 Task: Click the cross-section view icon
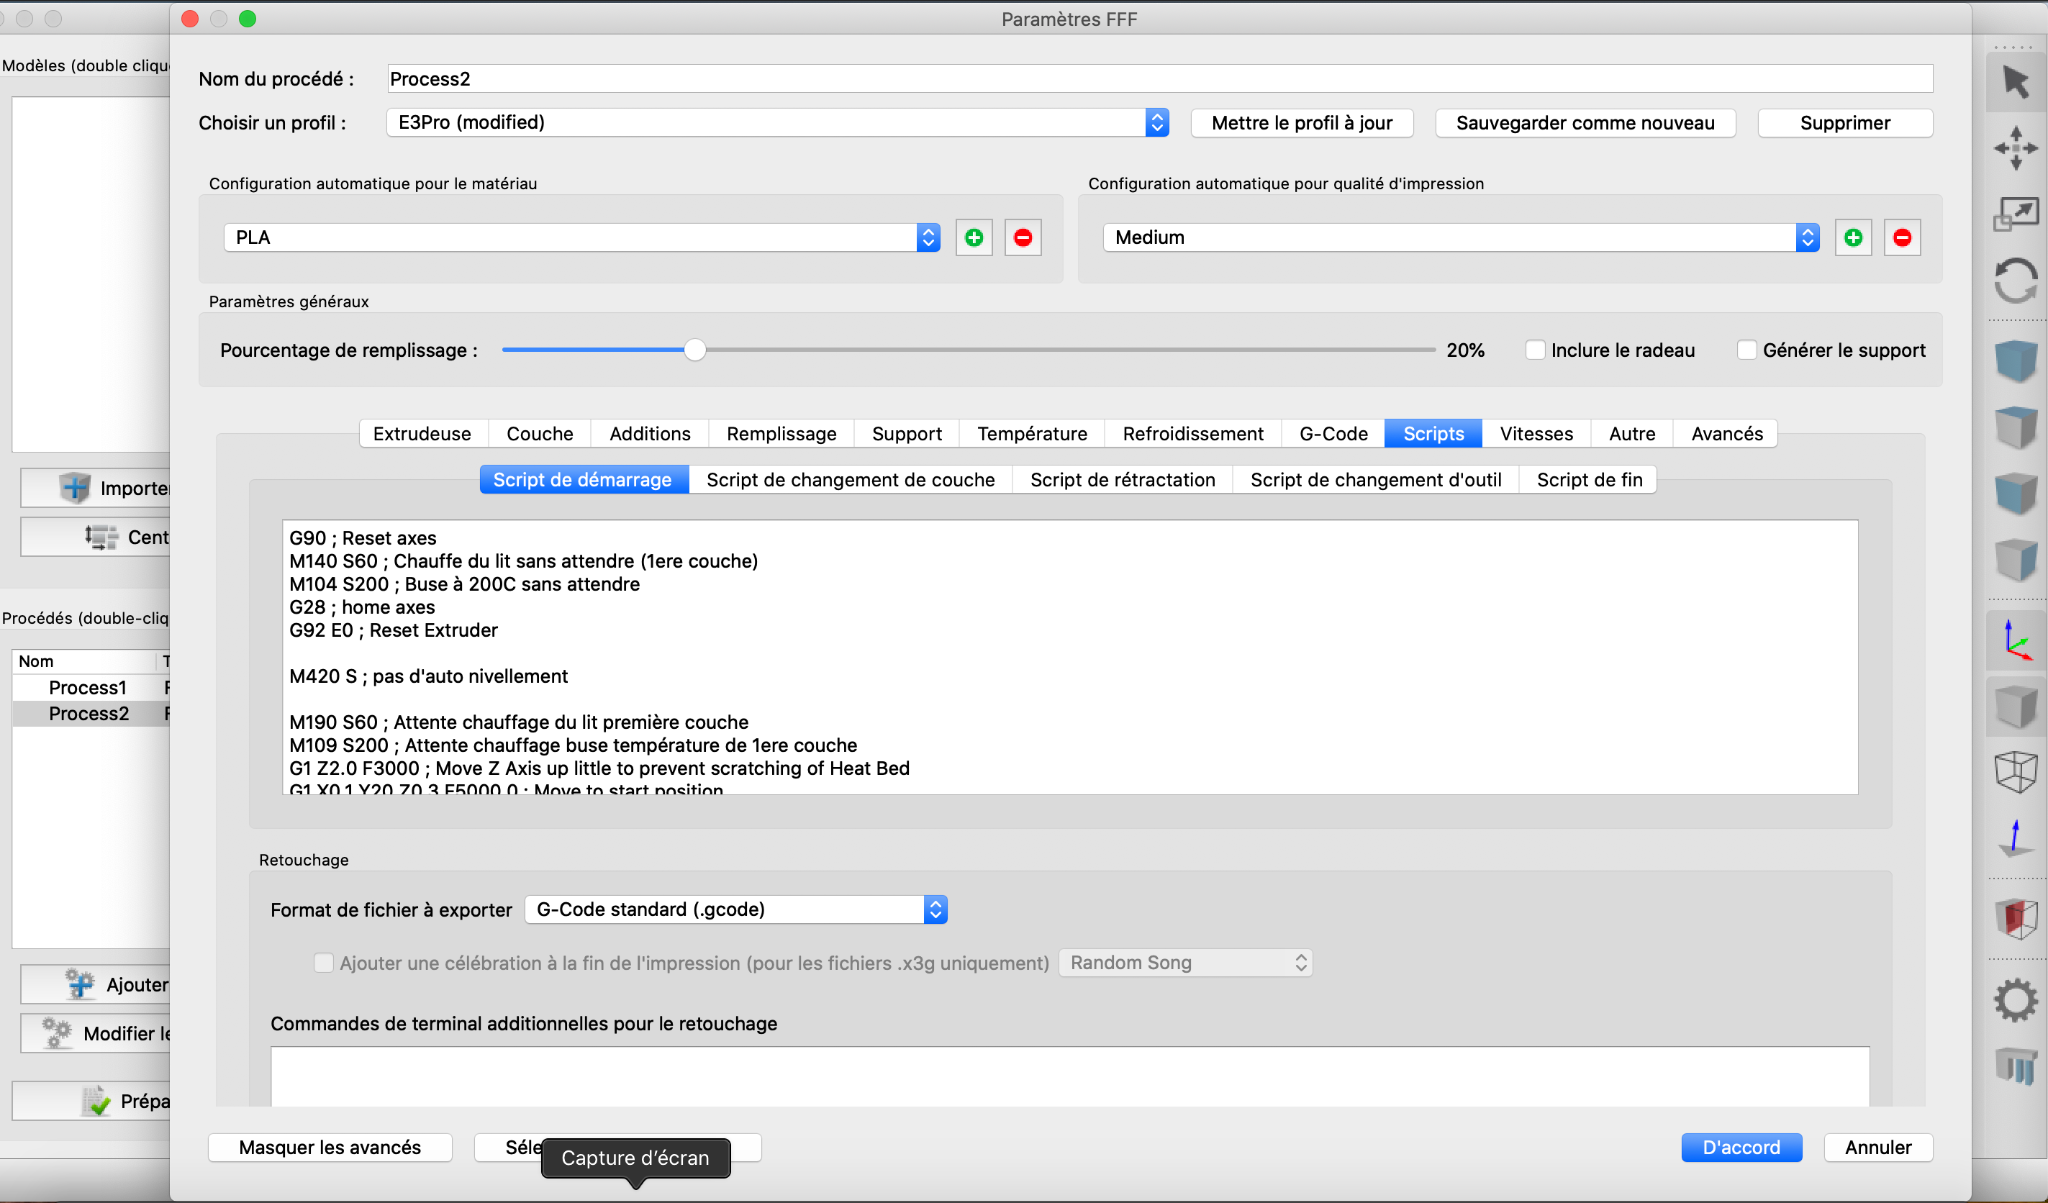pyautogui.click(x=2015, y=917)
